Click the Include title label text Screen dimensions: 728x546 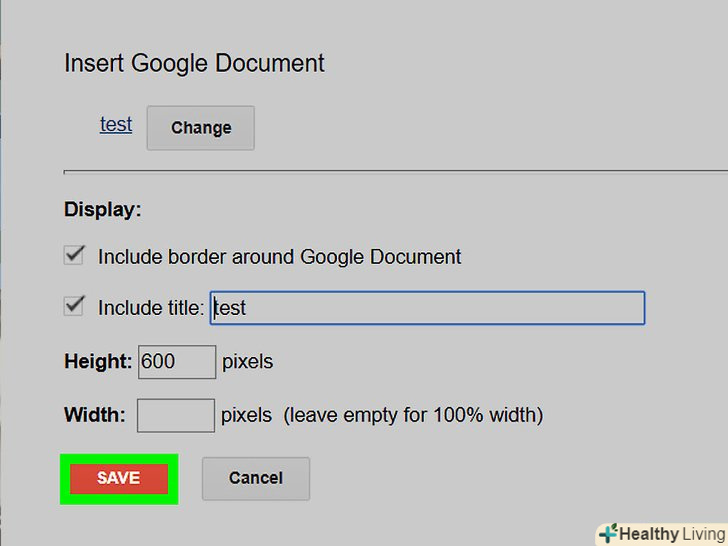pyautogui.click(x=150, y=308)
